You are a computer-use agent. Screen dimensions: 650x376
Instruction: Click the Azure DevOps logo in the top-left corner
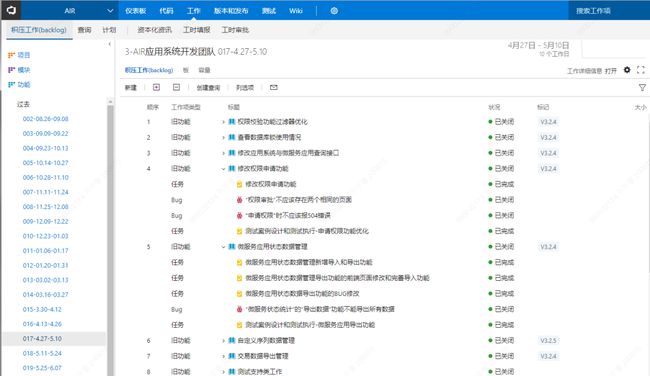(x=11, y=10)
